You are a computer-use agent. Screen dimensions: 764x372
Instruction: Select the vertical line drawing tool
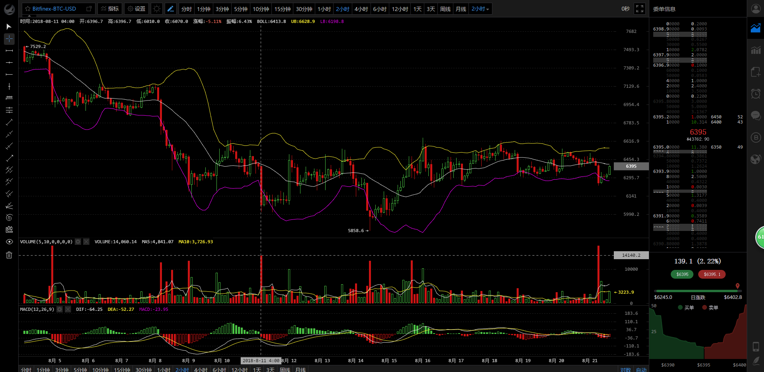[x=9, y=86]
